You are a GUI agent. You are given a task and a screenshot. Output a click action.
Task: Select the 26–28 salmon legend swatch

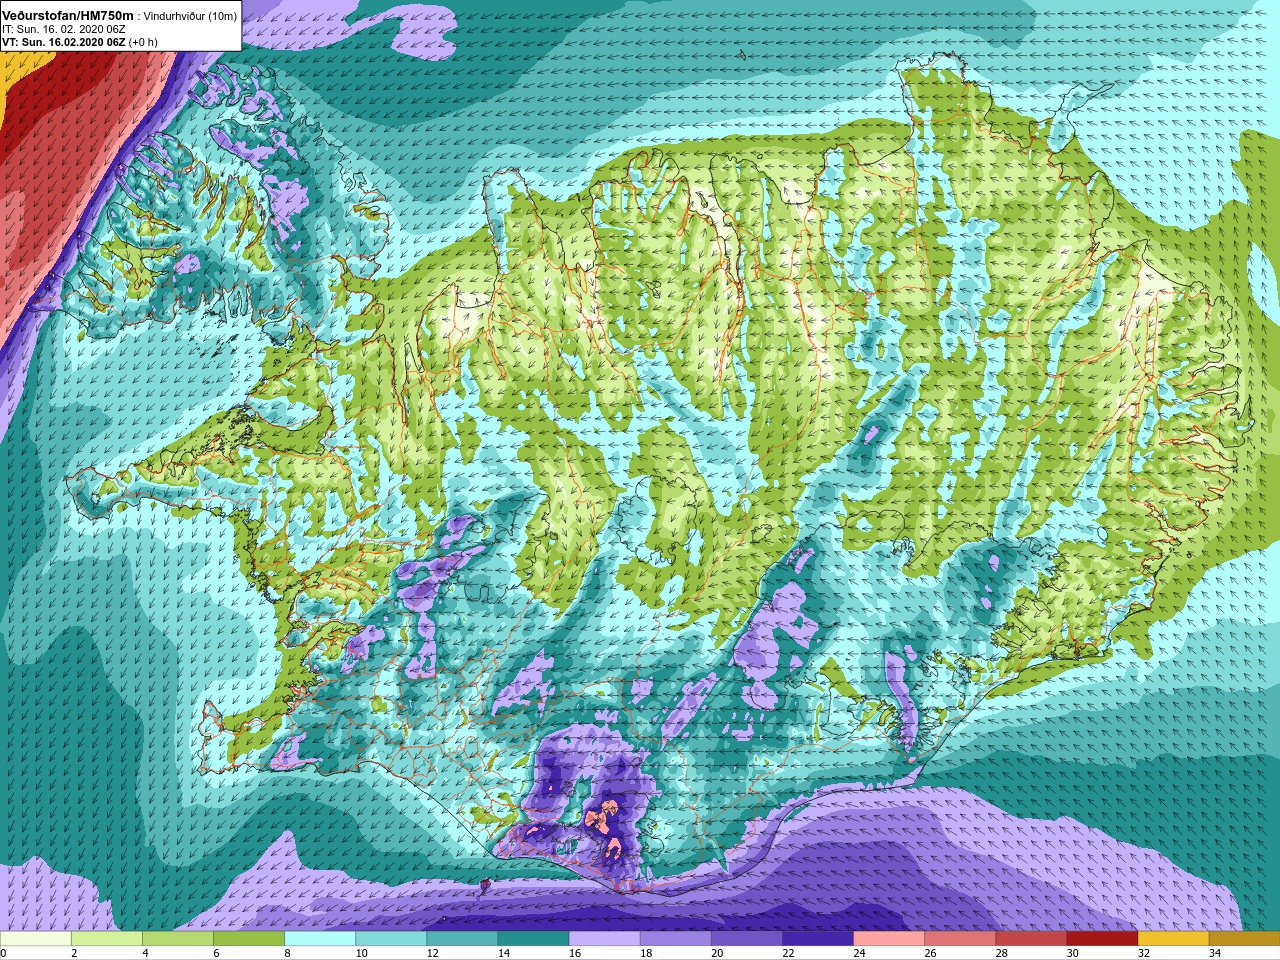(959, 939)
